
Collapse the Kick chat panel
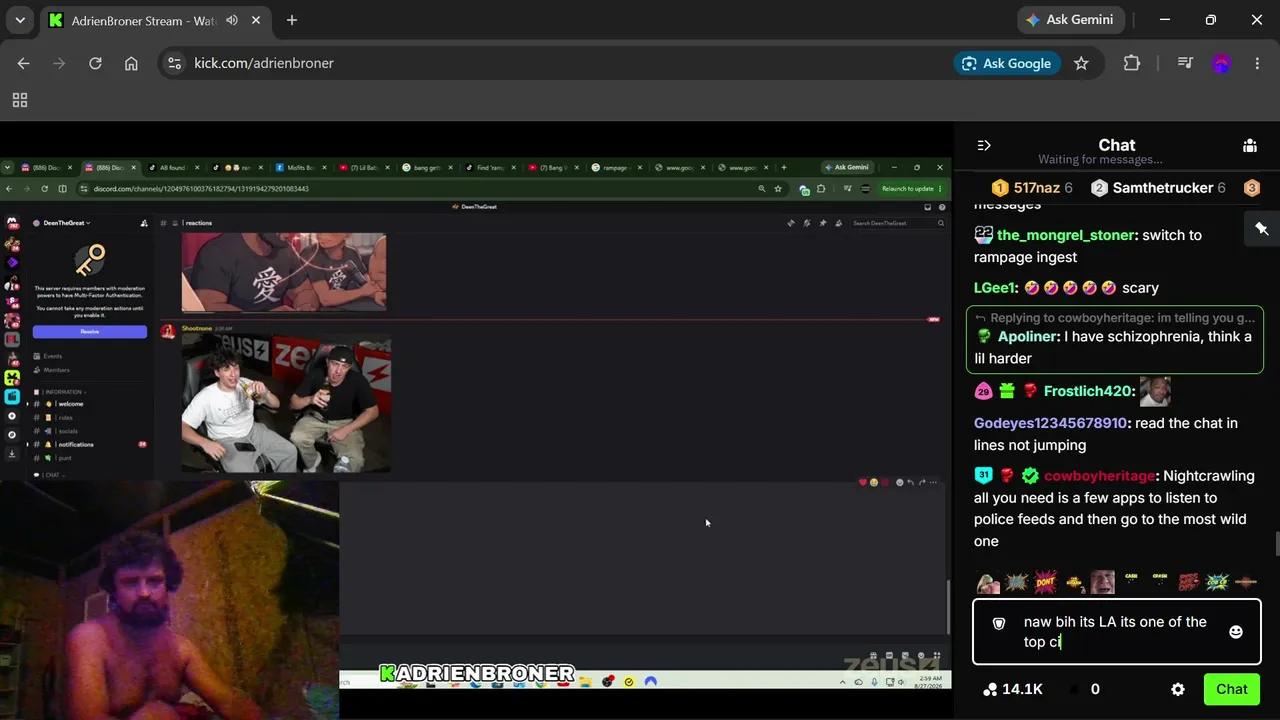click(x=984, y=145)
